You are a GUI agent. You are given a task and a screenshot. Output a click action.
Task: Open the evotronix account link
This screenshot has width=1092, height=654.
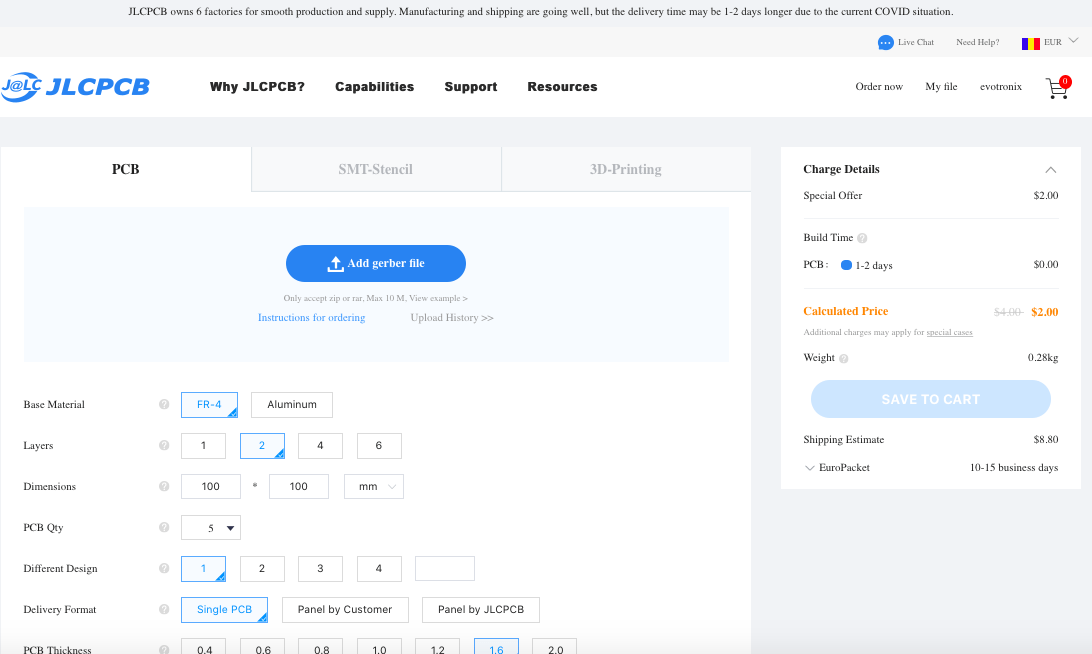click(x=1001, y=86)
